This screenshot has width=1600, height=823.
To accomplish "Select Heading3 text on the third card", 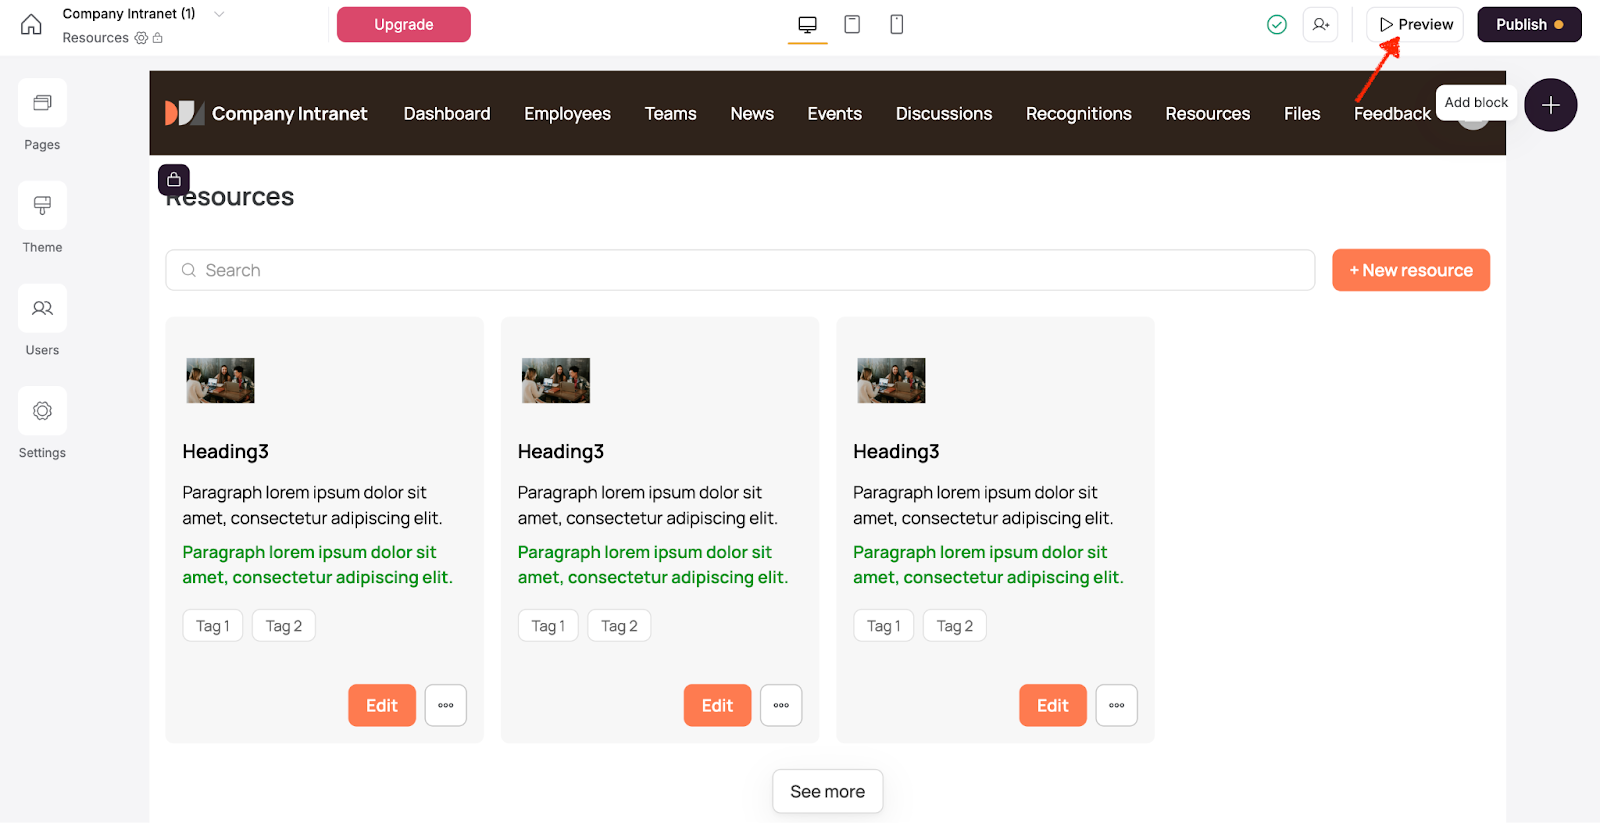I will [x=896, y=452].
